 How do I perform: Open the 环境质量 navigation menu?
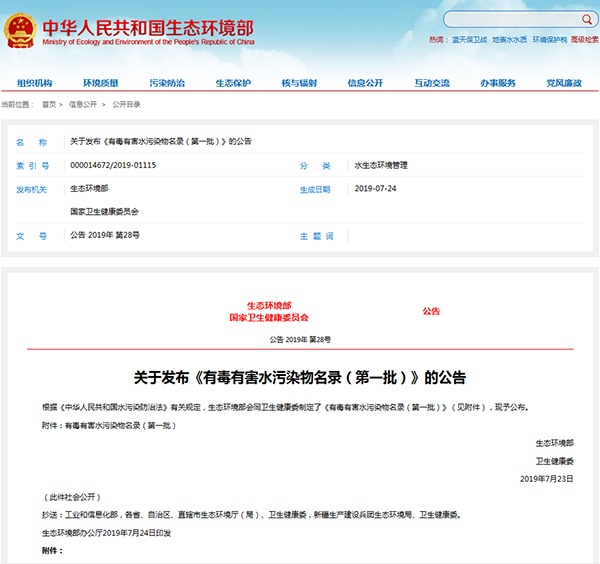click(101, 83)
